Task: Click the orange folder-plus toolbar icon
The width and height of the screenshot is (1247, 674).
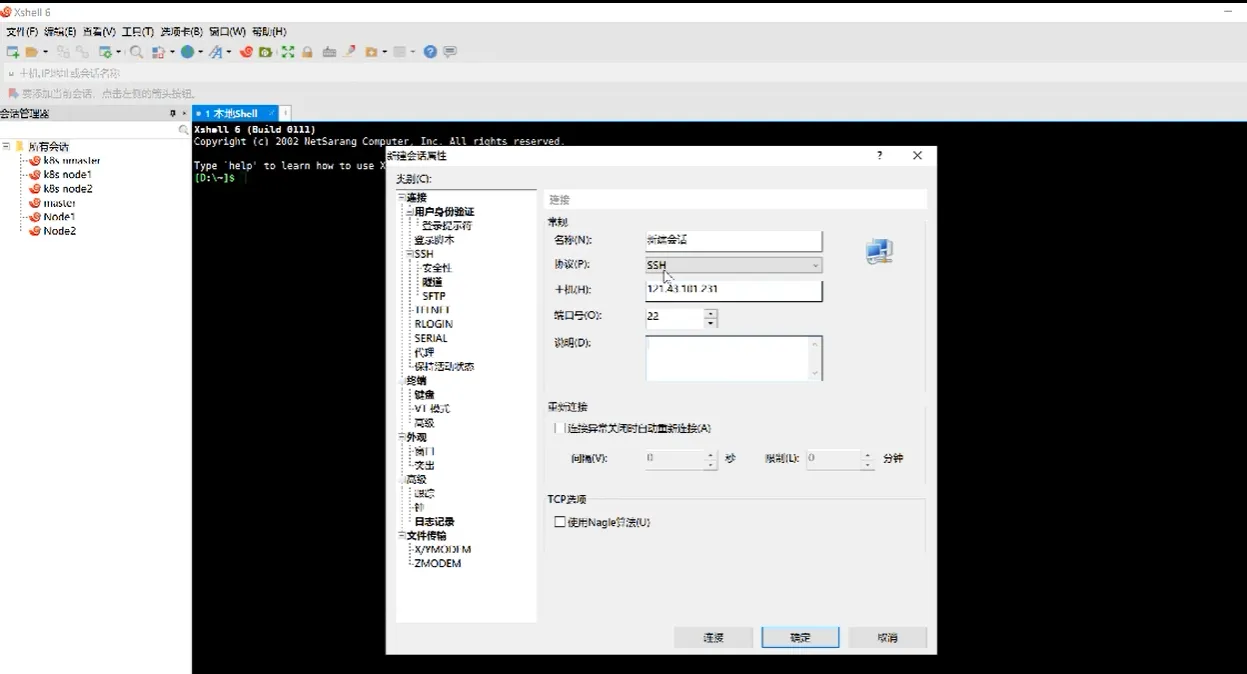Action: pyautogui.click(x=372, y=52)
